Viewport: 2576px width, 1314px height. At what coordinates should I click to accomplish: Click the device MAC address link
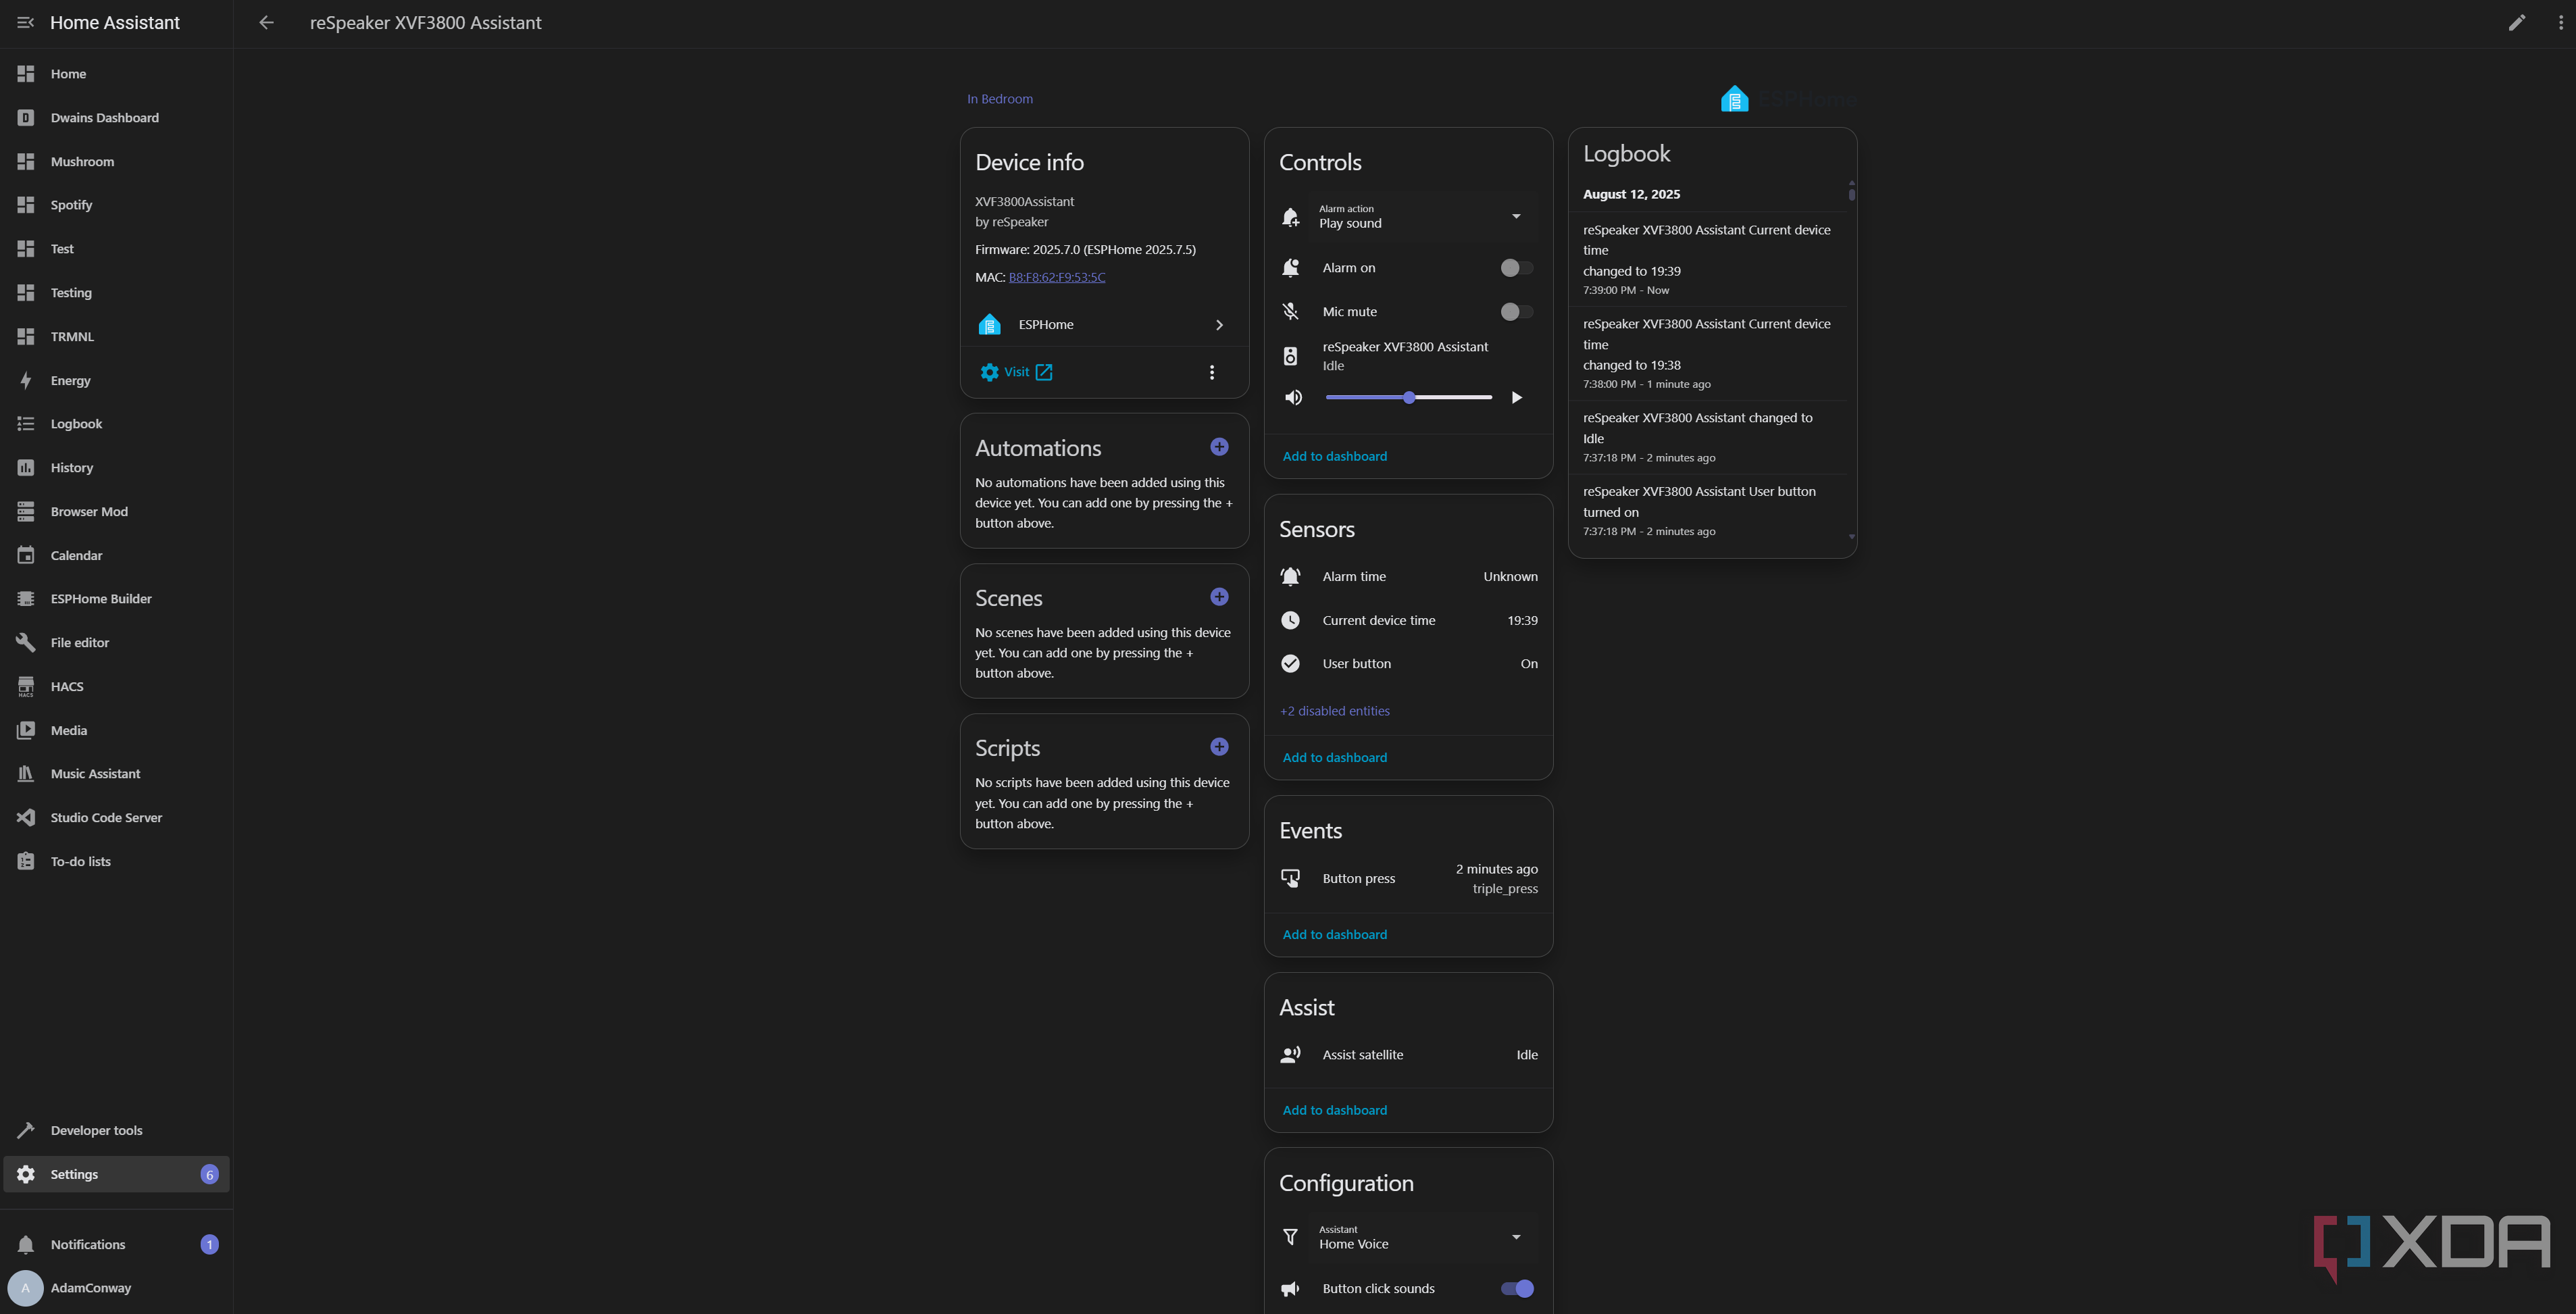(x=1056, y=277)
